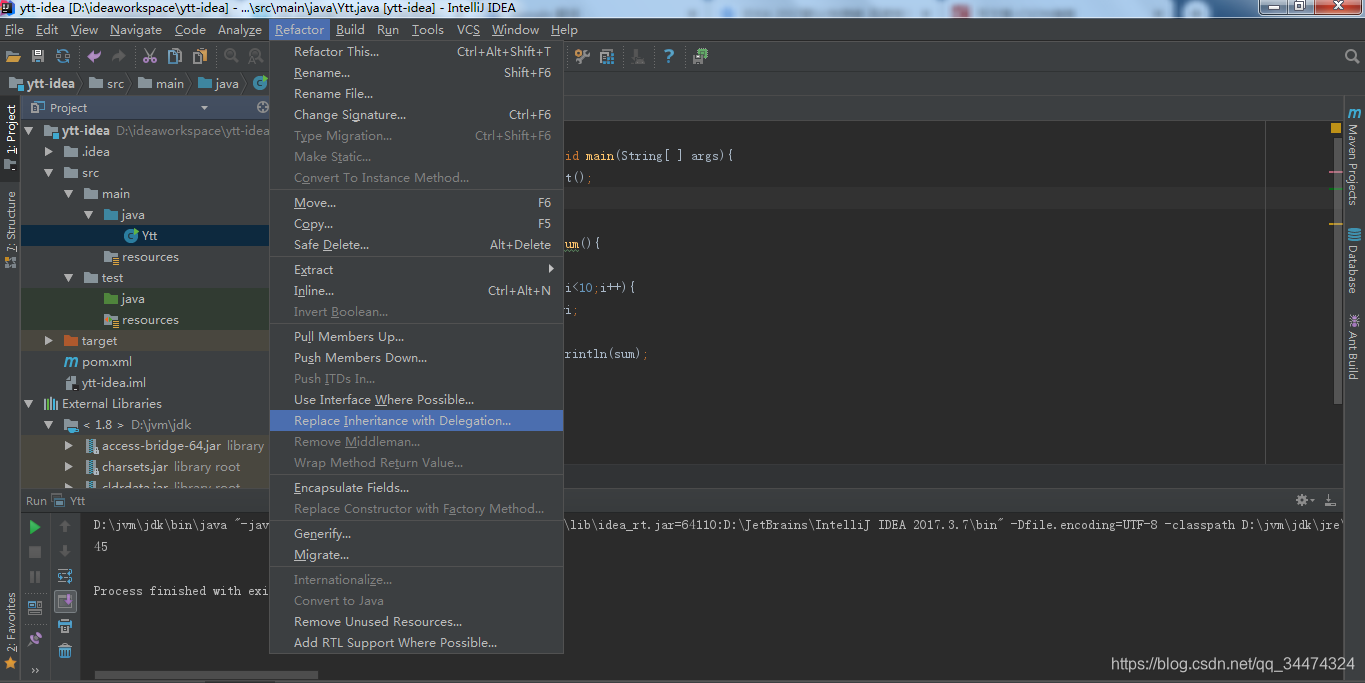Collapse the src folder arrow
1365x683 pixels.
point(49,173)
